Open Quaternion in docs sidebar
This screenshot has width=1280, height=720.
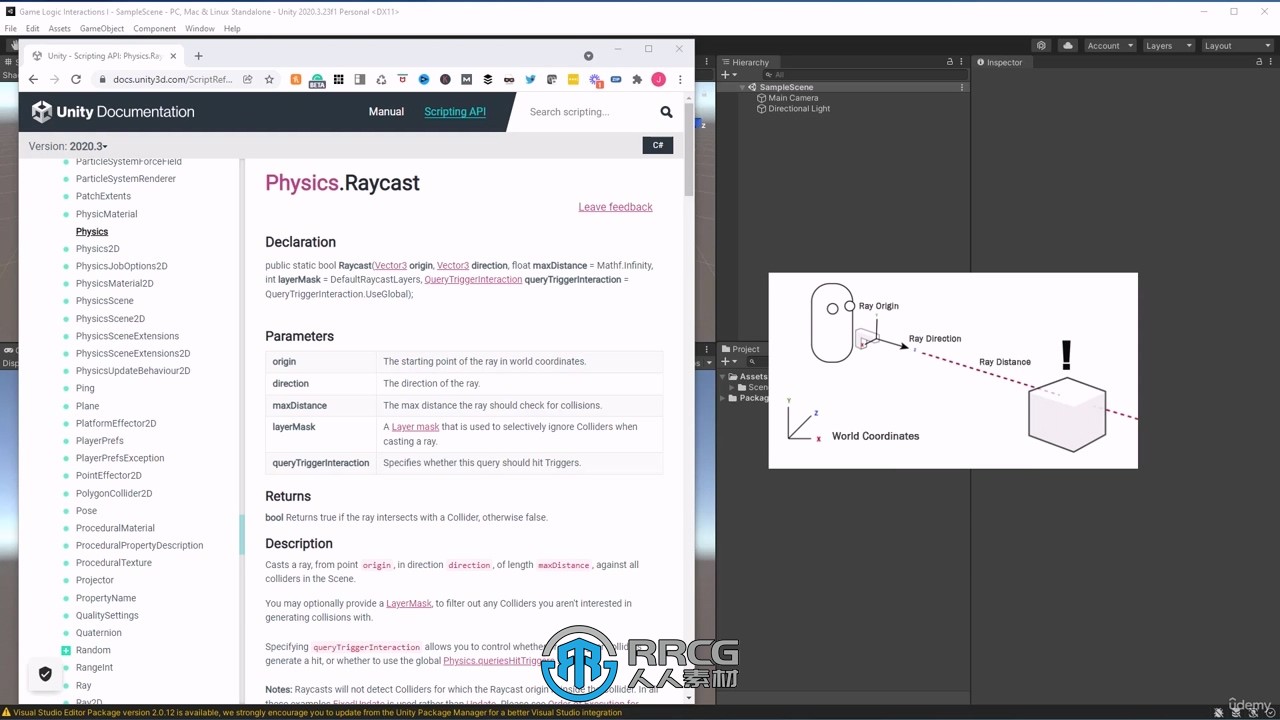tap(98, 633)
